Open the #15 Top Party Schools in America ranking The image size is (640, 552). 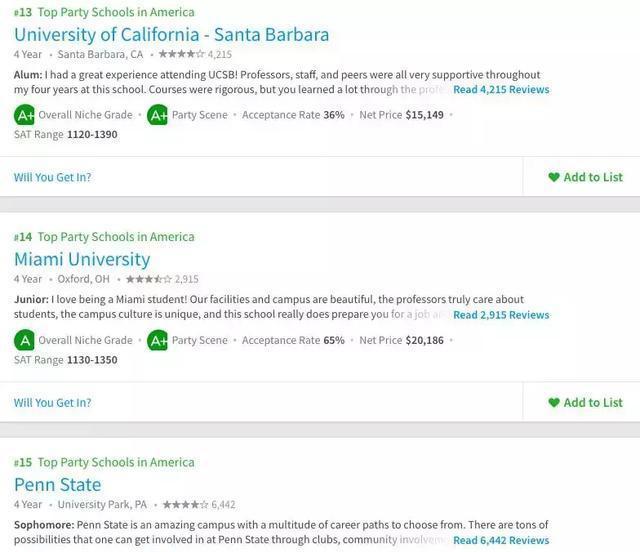[104, 462]
